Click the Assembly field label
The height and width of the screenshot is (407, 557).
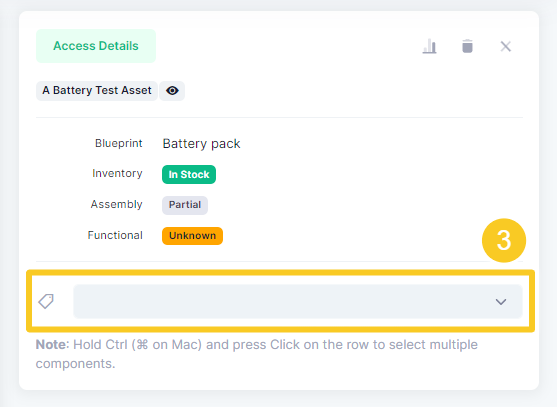tap(117, 204)
